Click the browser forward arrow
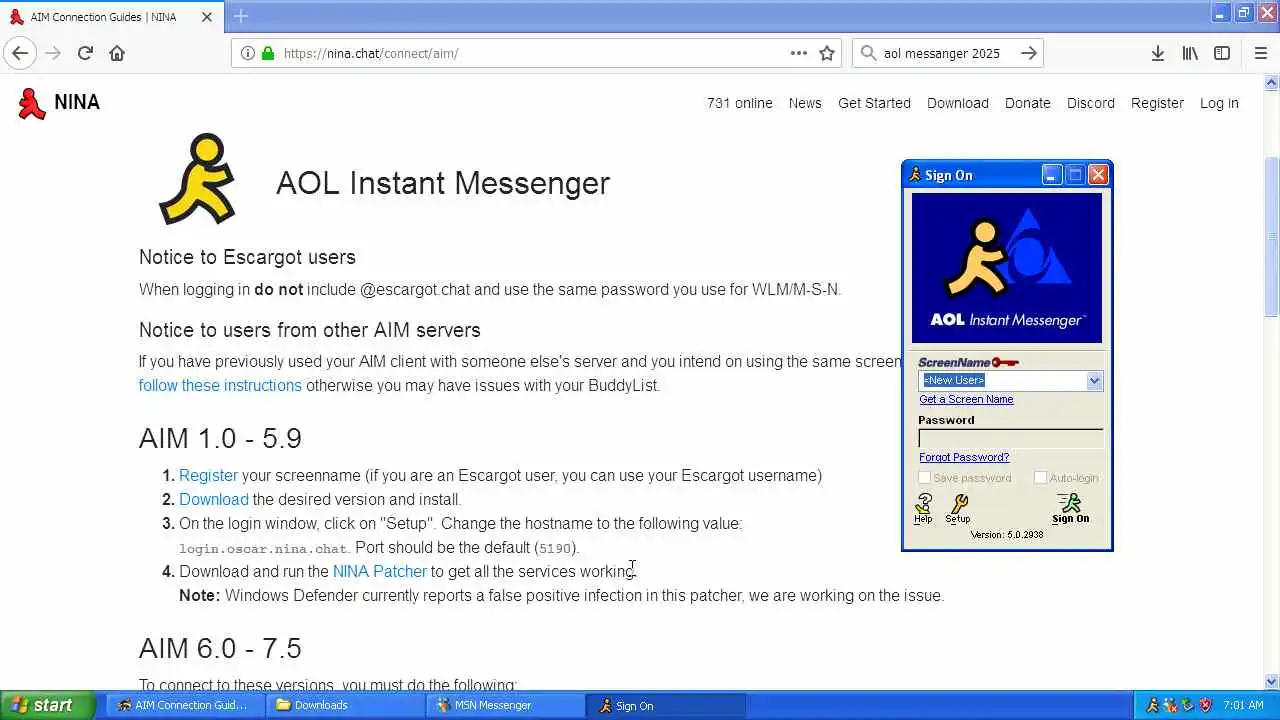The image size is (1280, 720). click(x=53, y=53)
